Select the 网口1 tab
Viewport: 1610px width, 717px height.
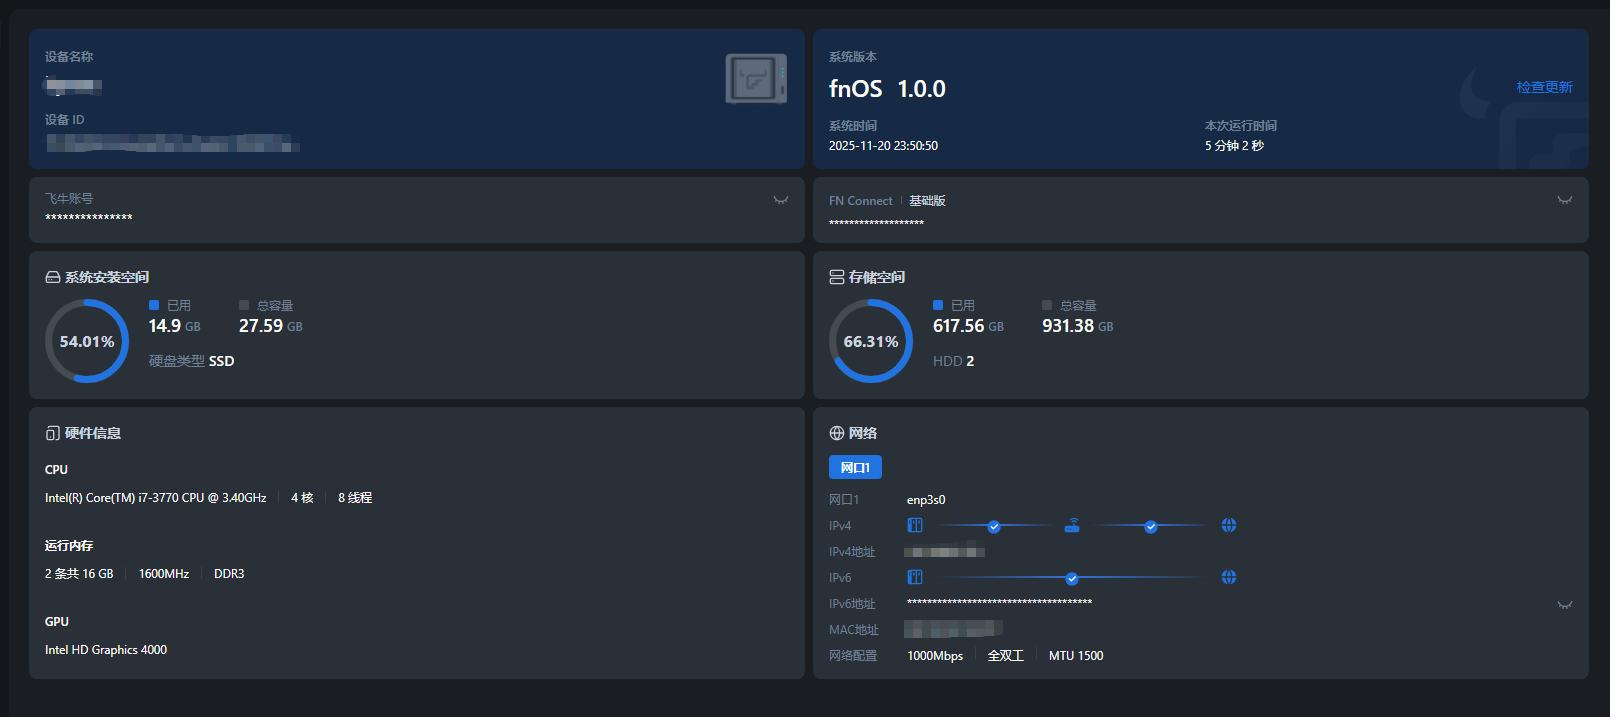855,467
